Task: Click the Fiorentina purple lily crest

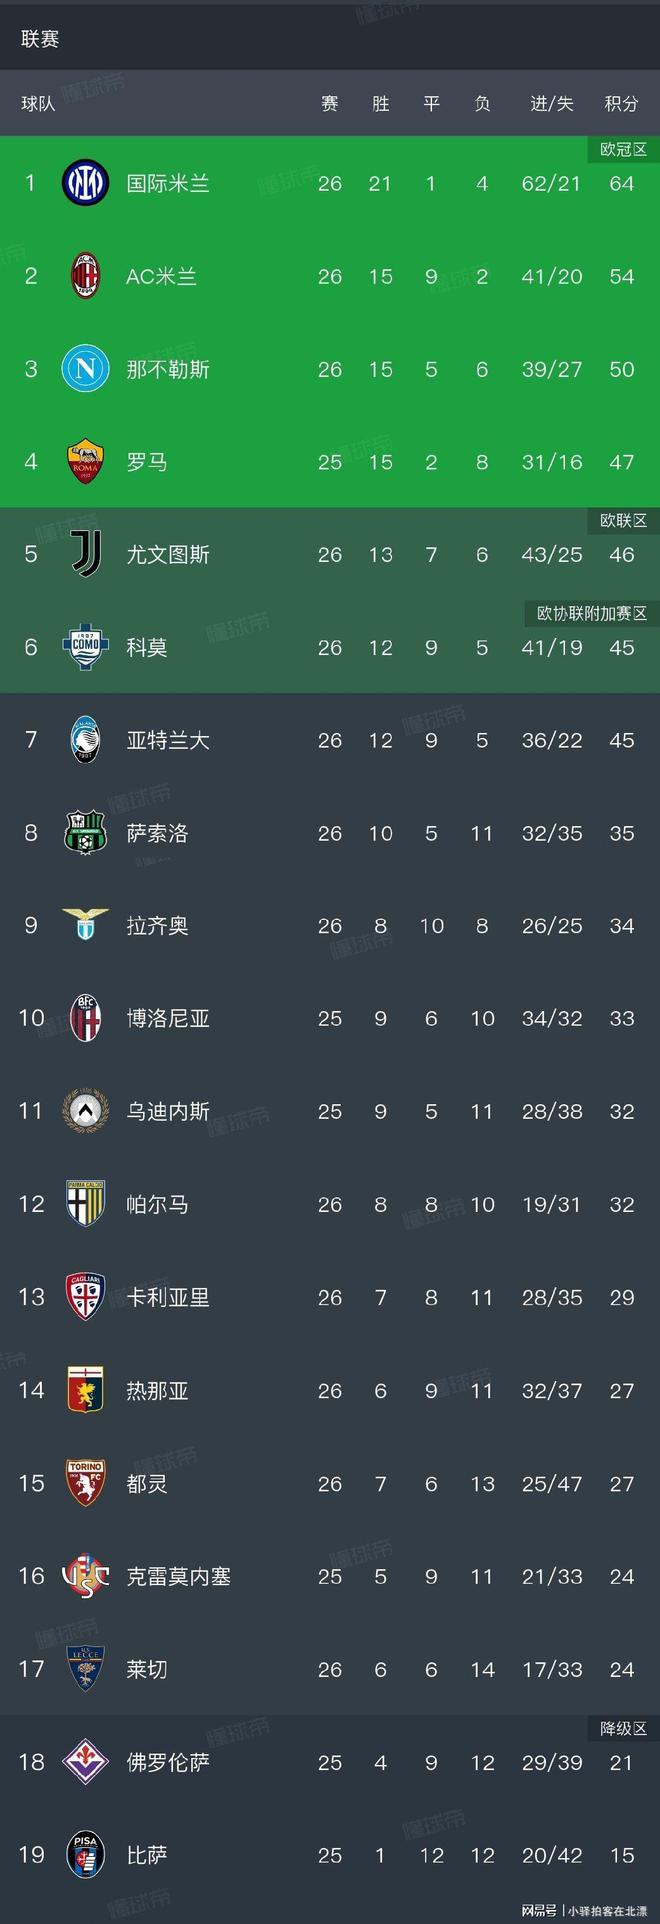Action: pyautogui.click(x=85, y=1761)
